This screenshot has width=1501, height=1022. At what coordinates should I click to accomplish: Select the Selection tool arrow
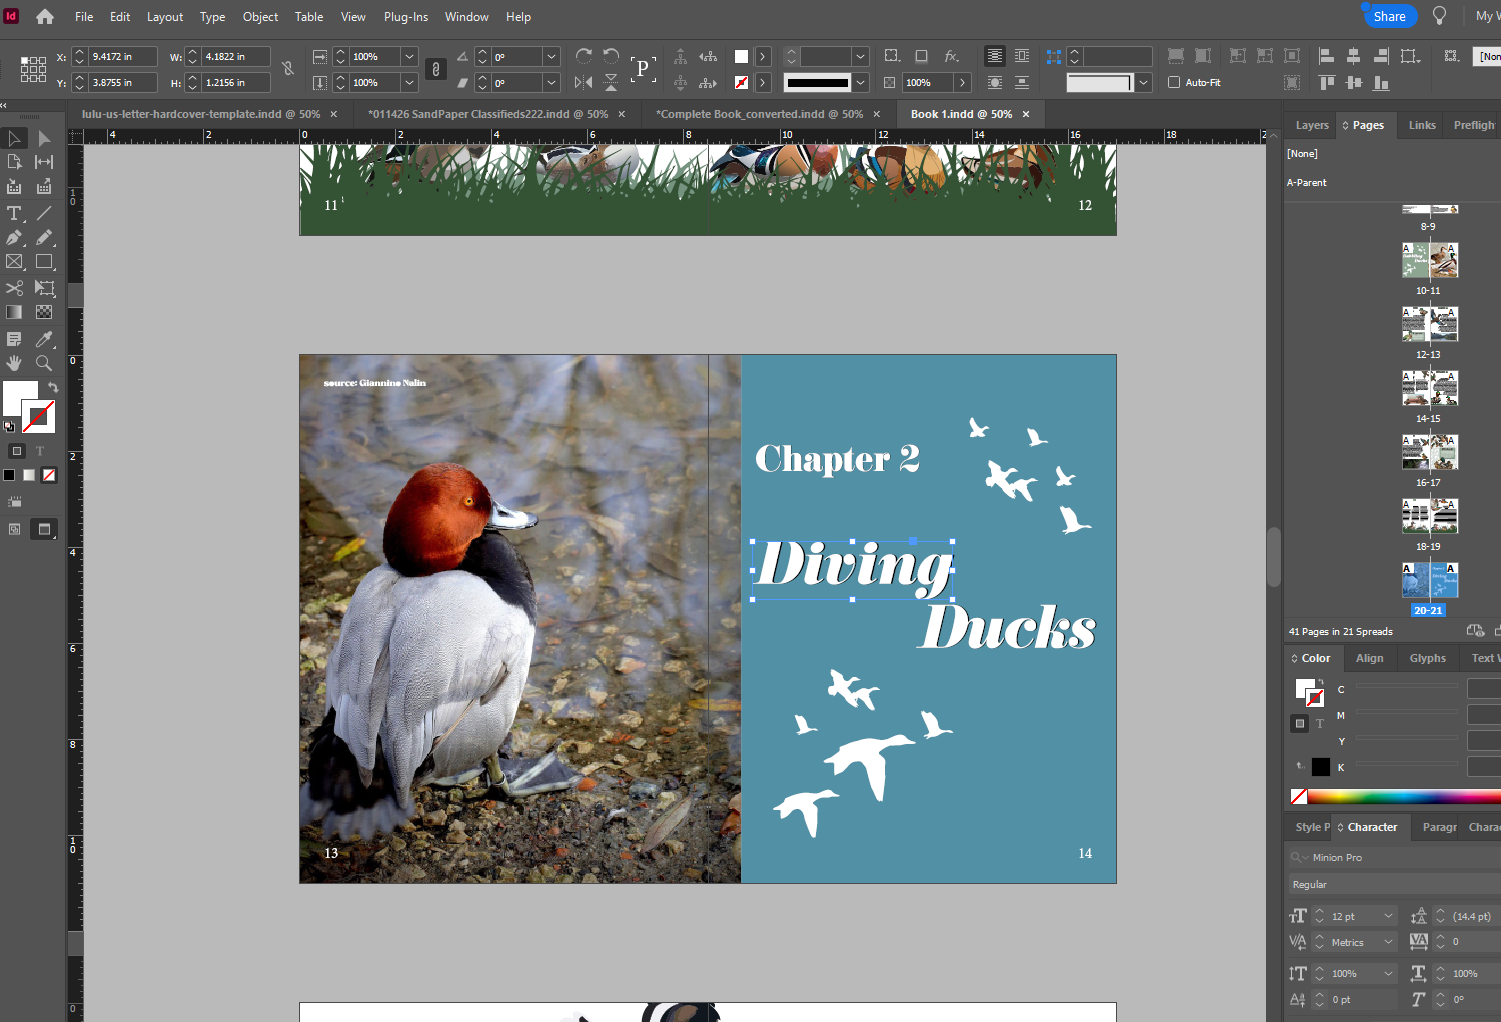point(15,139)
